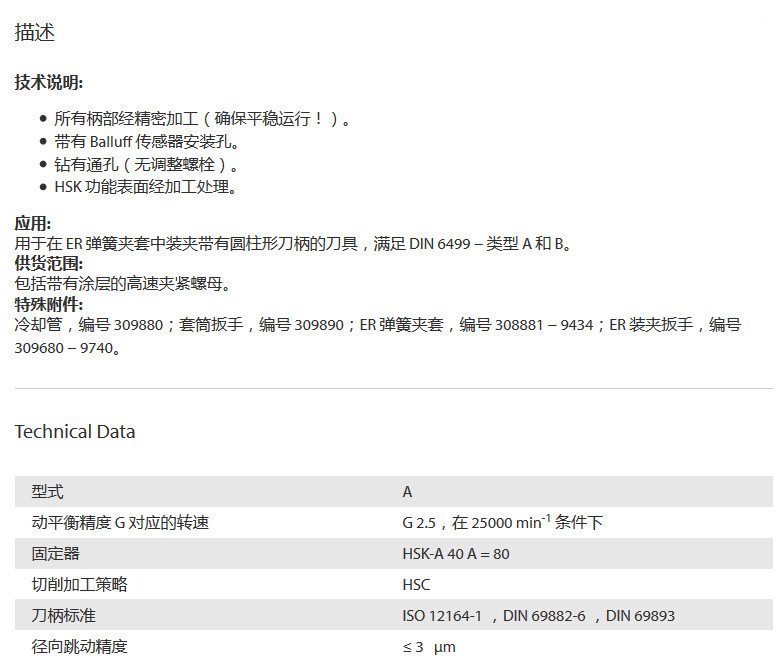
Task: Click the 高速夹紧螺母 delivery scope text
Action: click(x=123, y=284)
